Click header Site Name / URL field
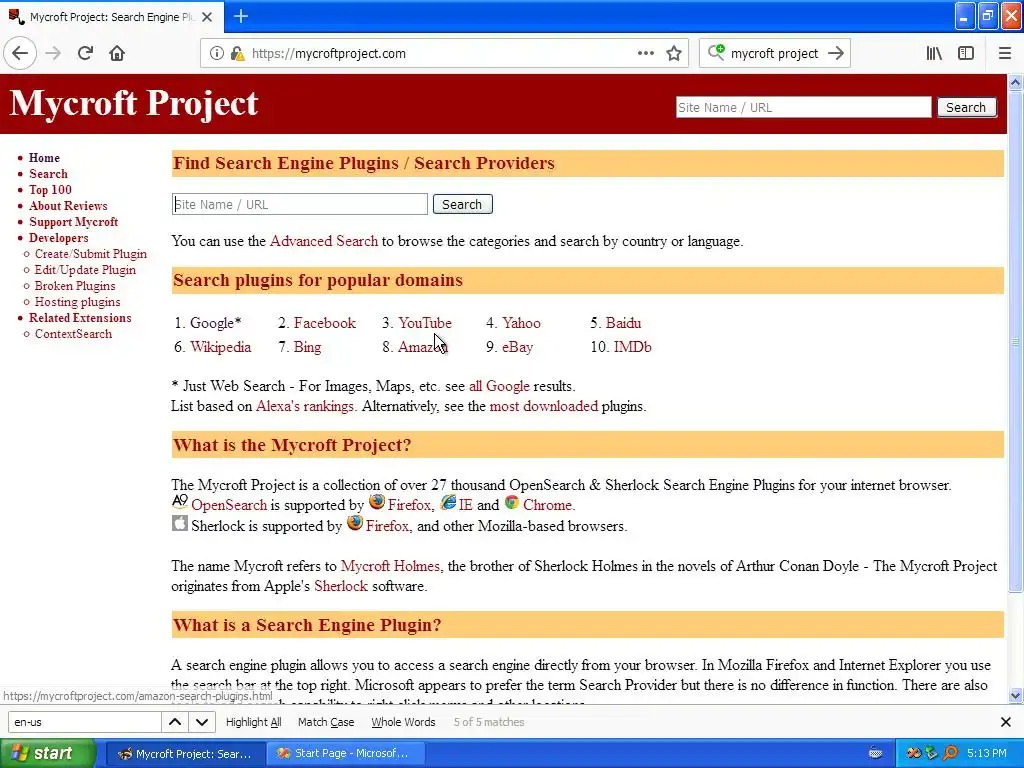 pyautogui.click(x=803, y=107)
